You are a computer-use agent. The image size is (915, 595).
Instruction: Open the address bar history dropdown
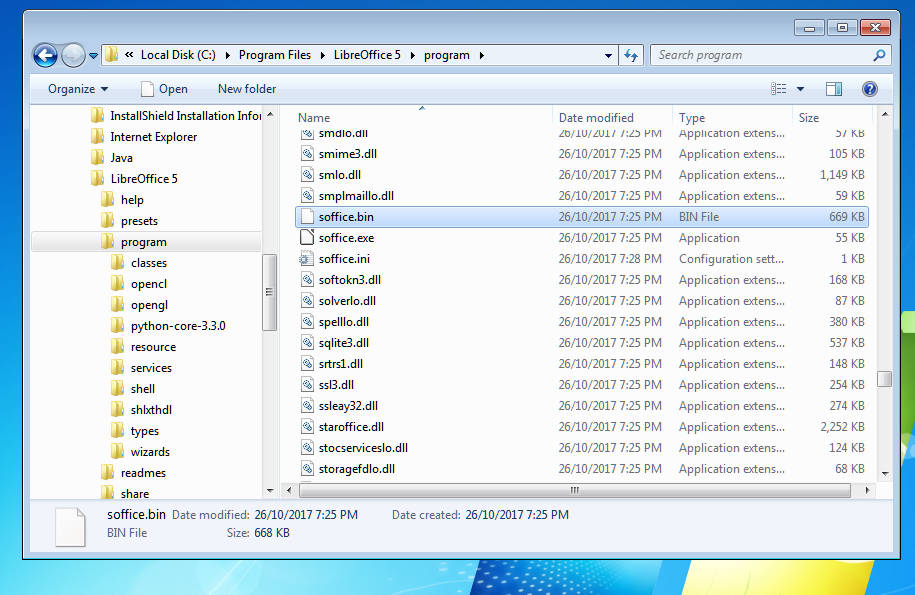[x=608, y=55]
